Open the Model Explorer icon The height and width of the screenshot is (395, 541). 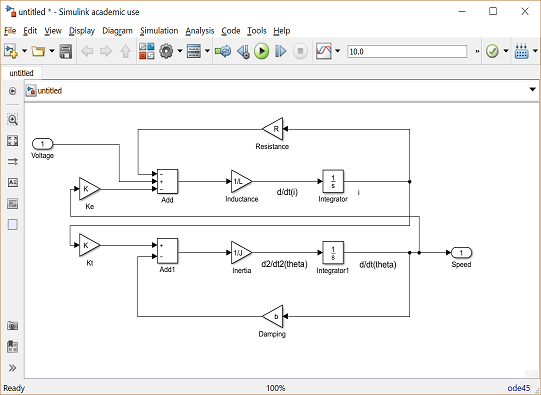point(194,51)
